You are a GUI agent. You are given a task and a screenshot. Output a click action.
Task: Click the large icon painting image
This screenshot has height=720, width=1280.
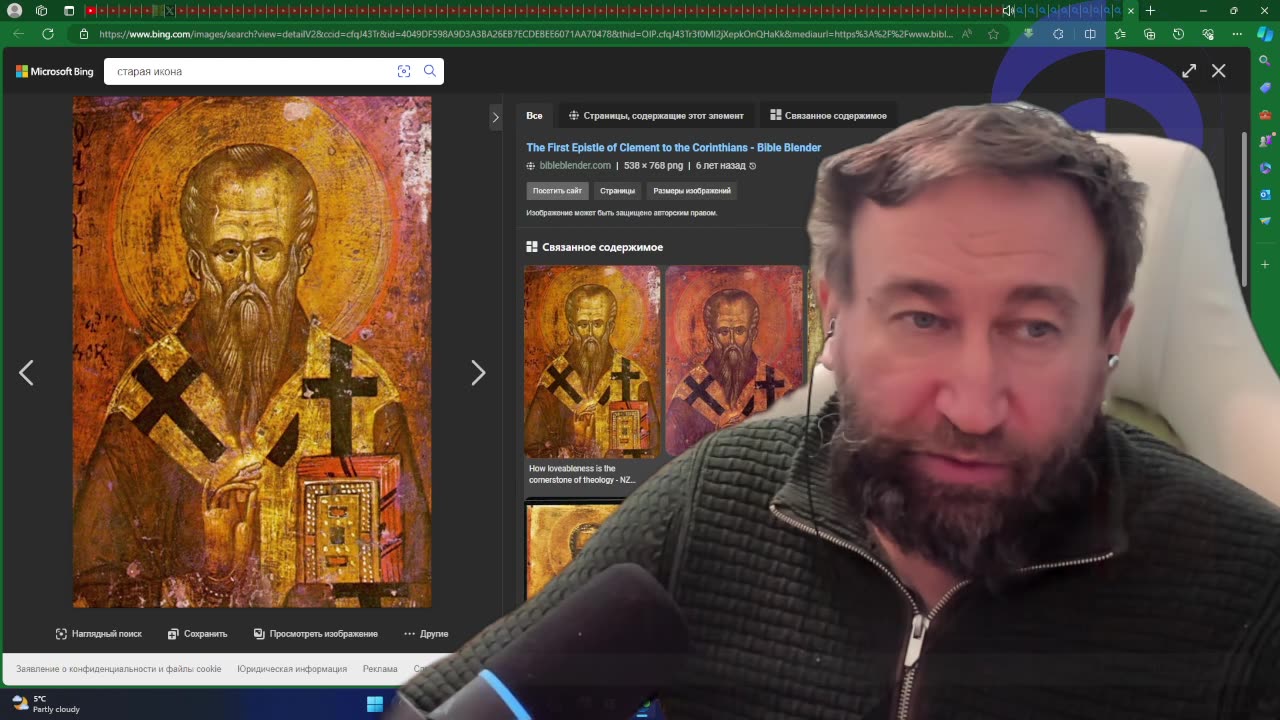(x=252, y=352)
